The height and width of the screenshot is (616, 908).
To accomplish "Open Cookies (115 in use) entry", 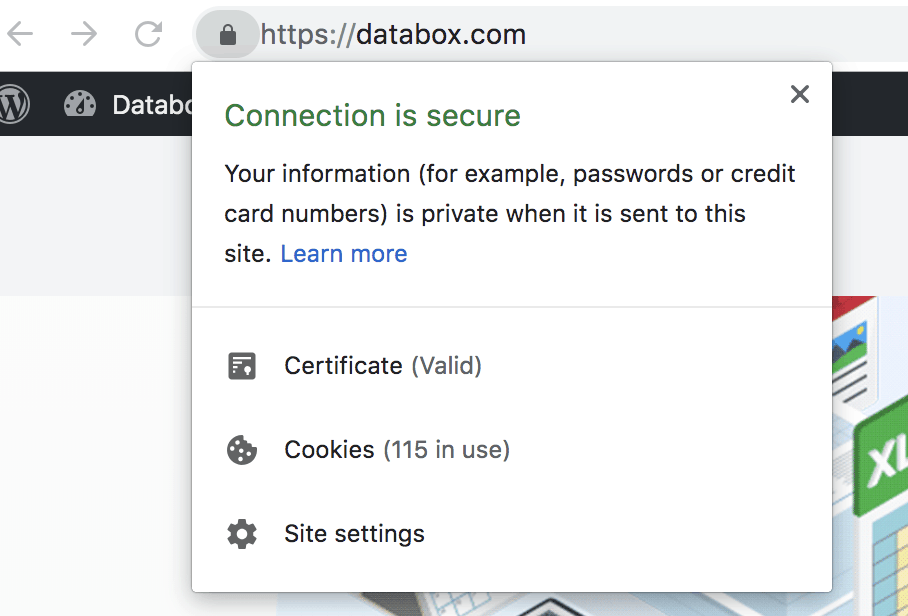I will point(397,450).
